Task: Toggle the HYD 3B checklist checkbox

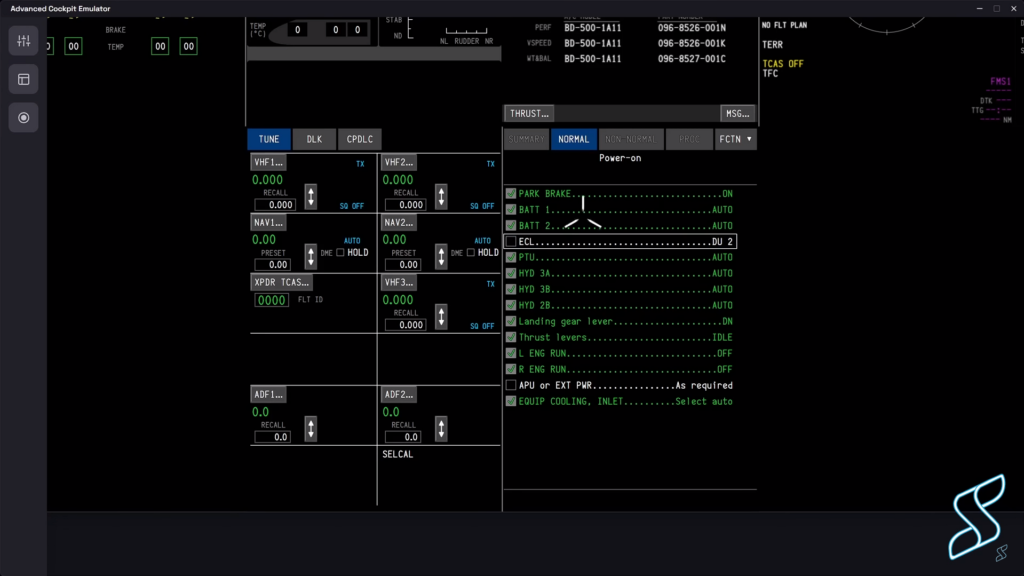Action: point(511,289)
